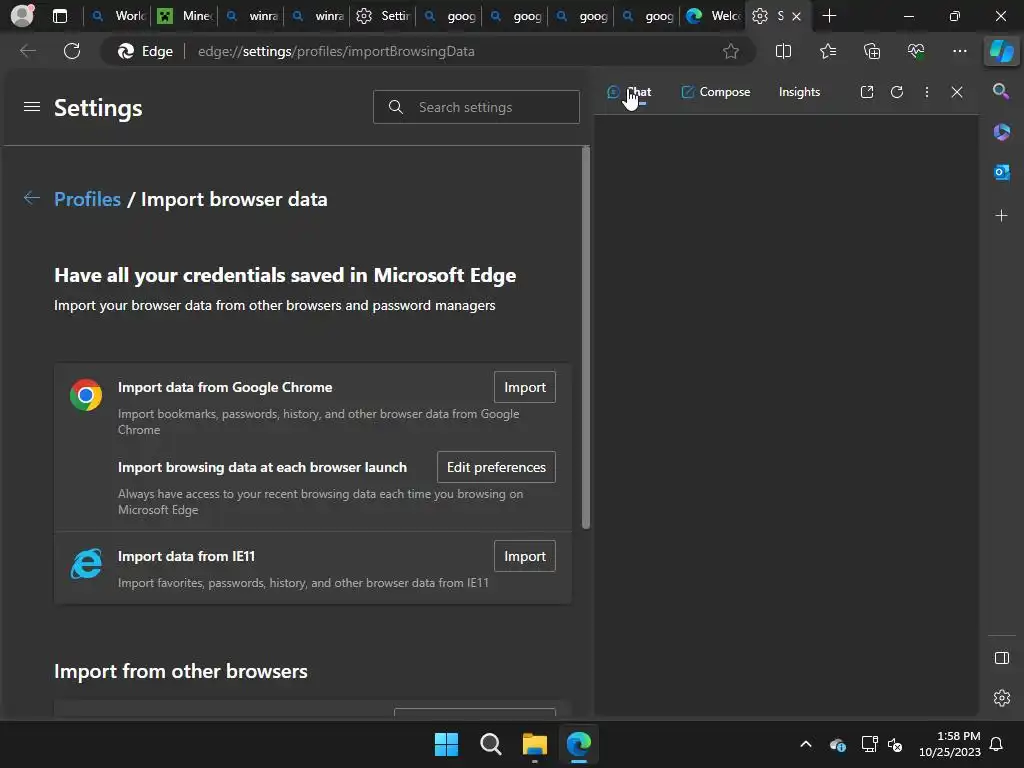Viewport: 1024px width, 768px height.
Task: Import data from Google Chrome button
Action: (x=524, y=387)
